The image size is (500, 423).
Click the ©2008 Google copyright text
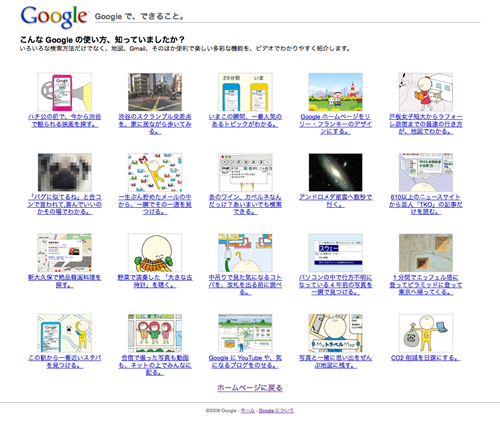221,411
